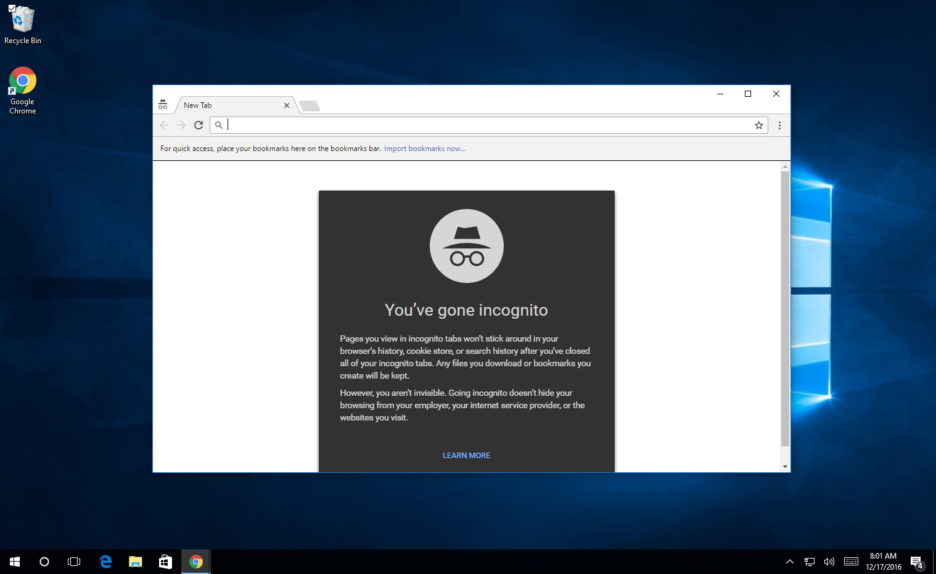Click the paragraph starting "However, you aren't invisible"
The height and width of the screenshot is (574, 936).
(x=463, y=405)
